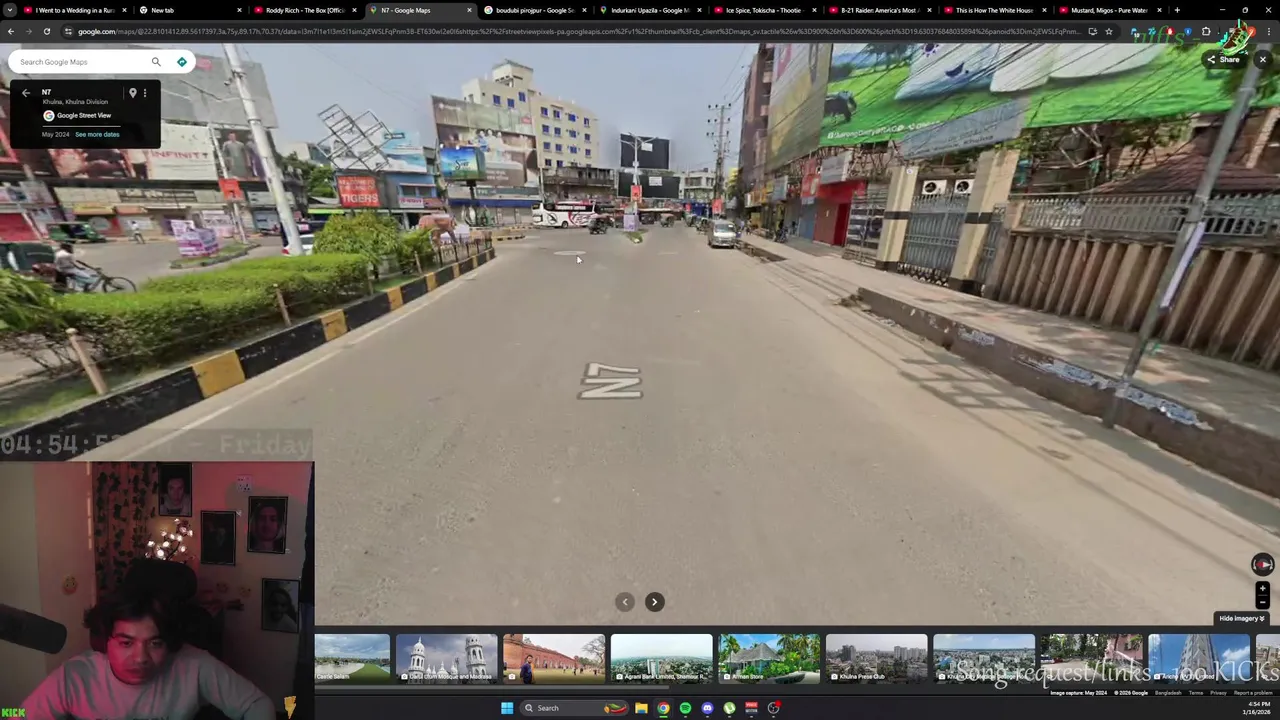Go back with the arrow beside N7
This screenshot has width=1280, height=720.
click(x=26, y=93)
